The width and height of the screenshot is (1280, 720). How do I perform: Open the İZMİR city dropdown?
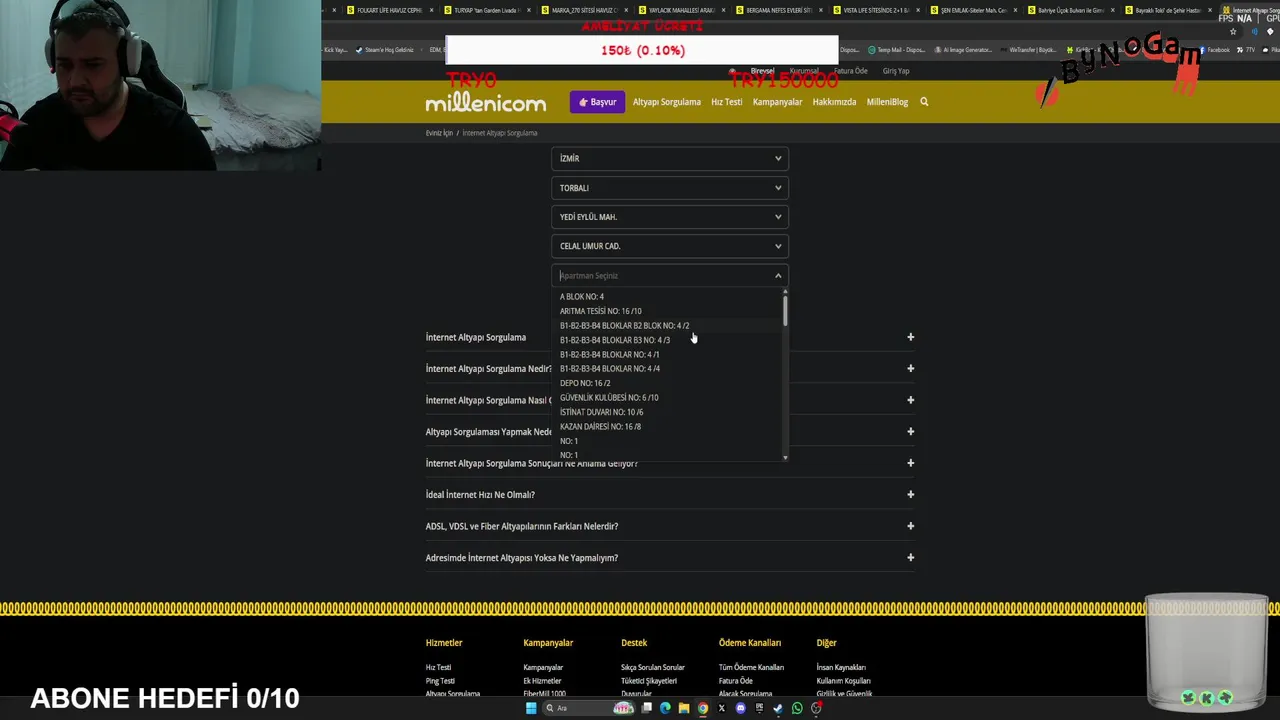pyautogui.click(x=670, y=158)
